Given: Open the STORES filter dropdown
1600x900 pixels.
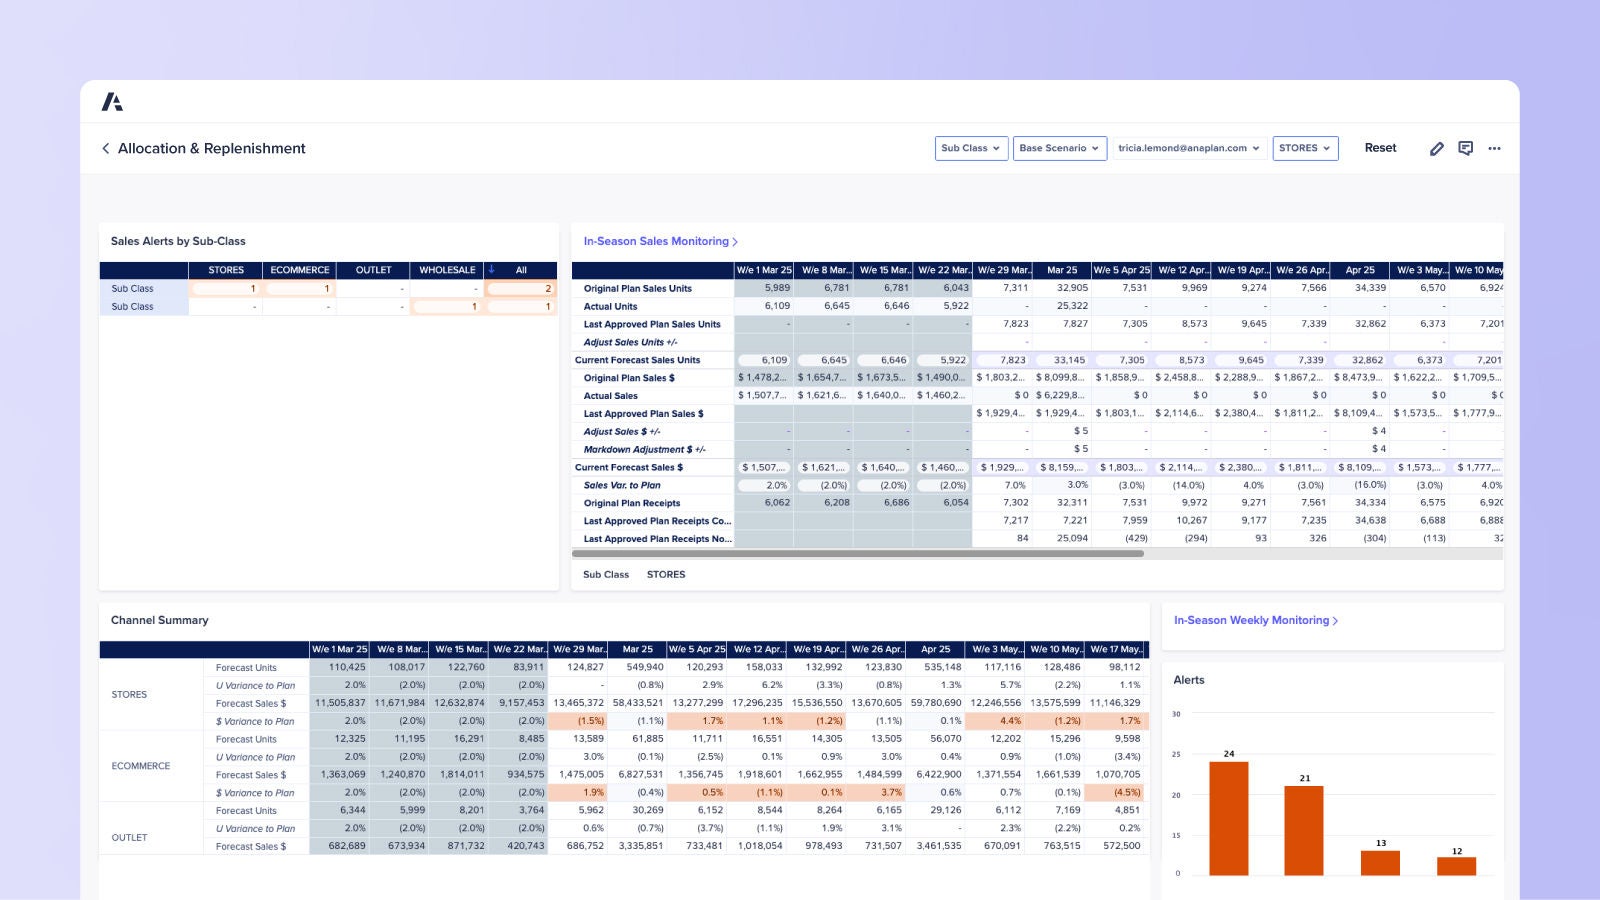Looking at the screenshot, I should coord(1305,148).
